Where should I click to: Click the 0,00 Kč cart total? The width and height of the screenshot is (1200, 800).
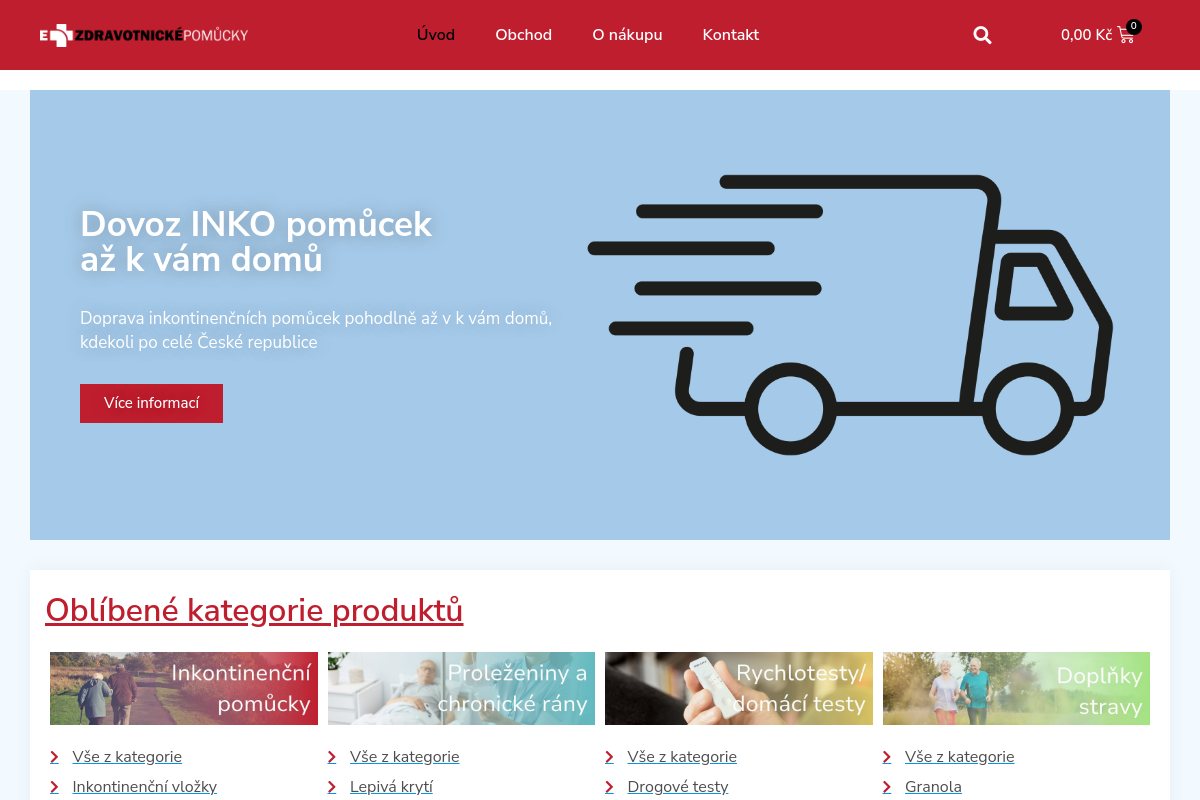1085,35
